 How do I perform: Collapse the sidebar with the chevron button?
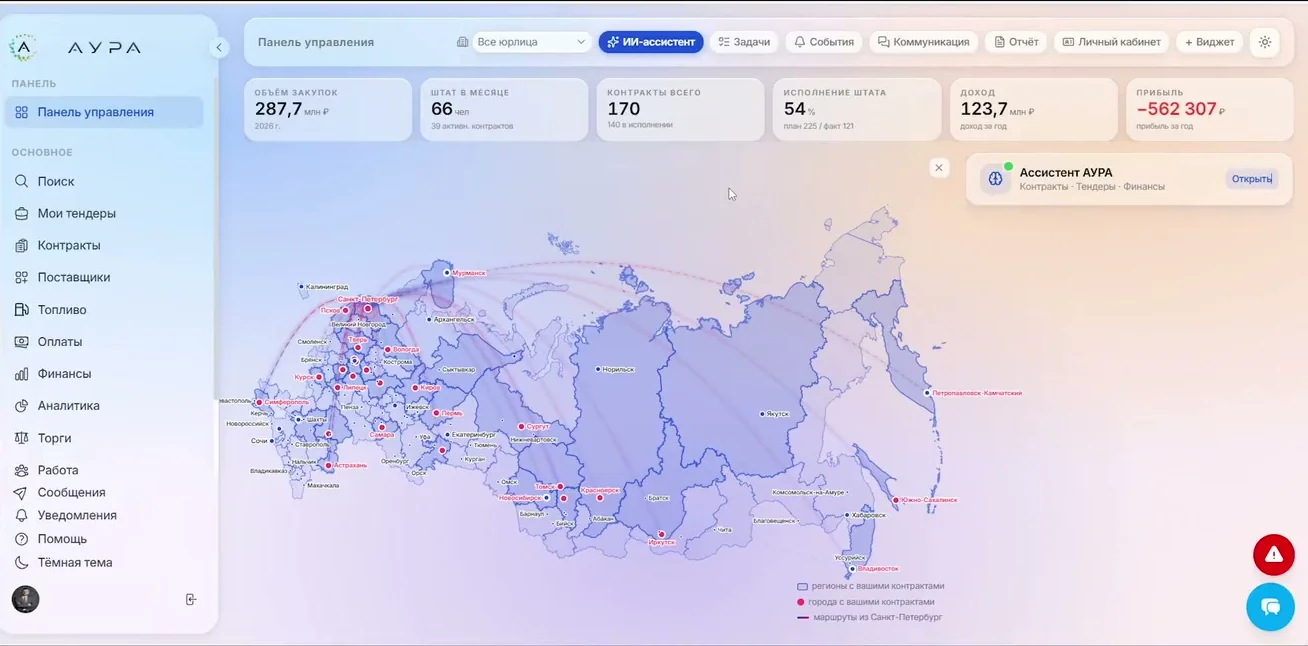click(219, 47)
